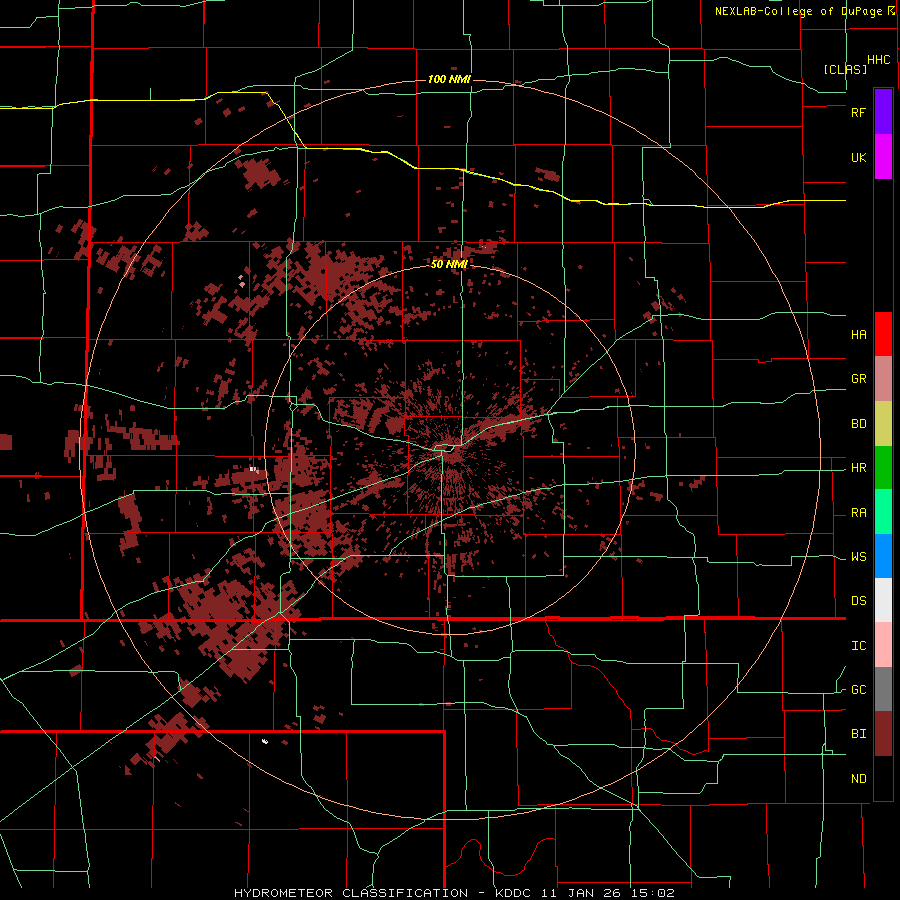Click the RA legend label
The image size is (900, 900).
(x=858, y=513)
